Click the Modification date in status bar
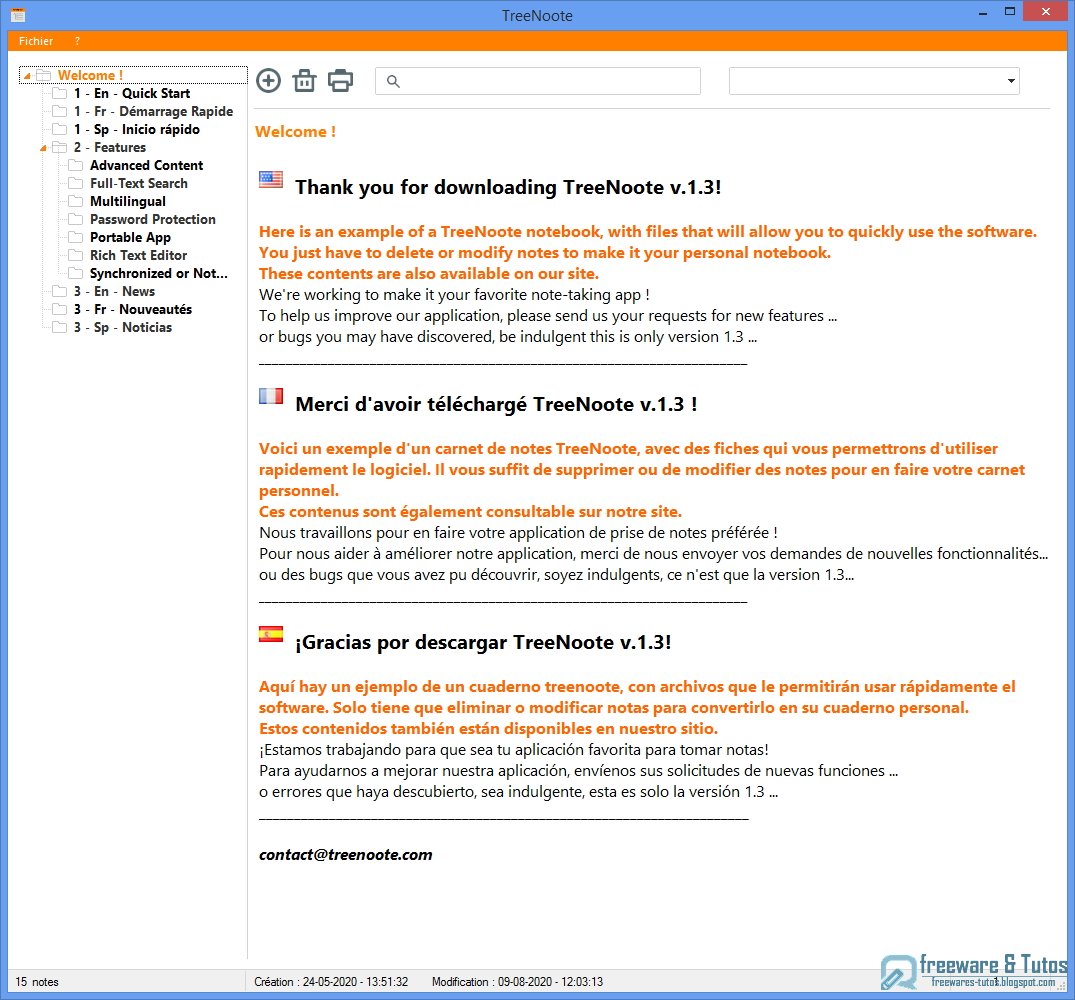Screen dimensions: 1075x1000 (518, 981)
